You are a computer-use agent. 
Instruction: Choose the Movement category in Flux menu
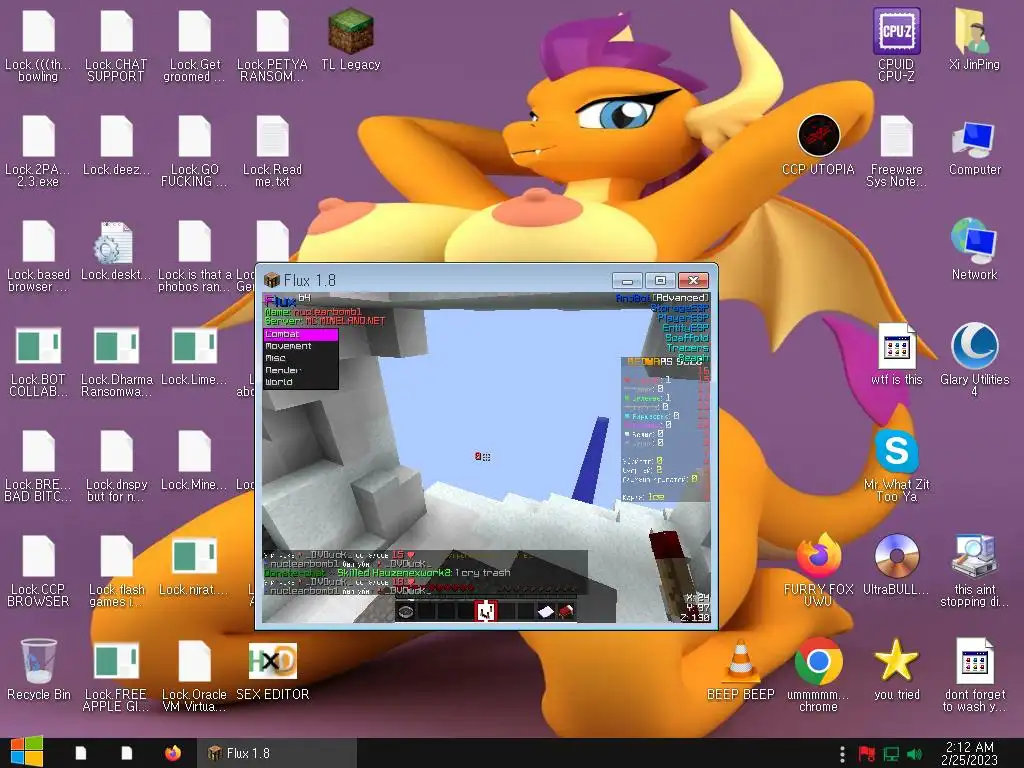coord(300,346)
